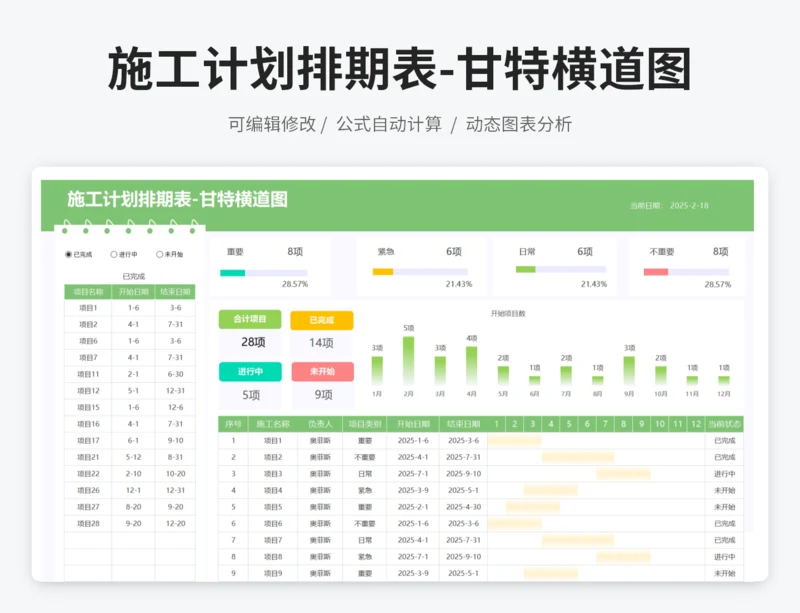Screen dimensions: 800x613
Task: Click the 9月 chart bar
Action: pyautogui.click(x=629, y=371)
